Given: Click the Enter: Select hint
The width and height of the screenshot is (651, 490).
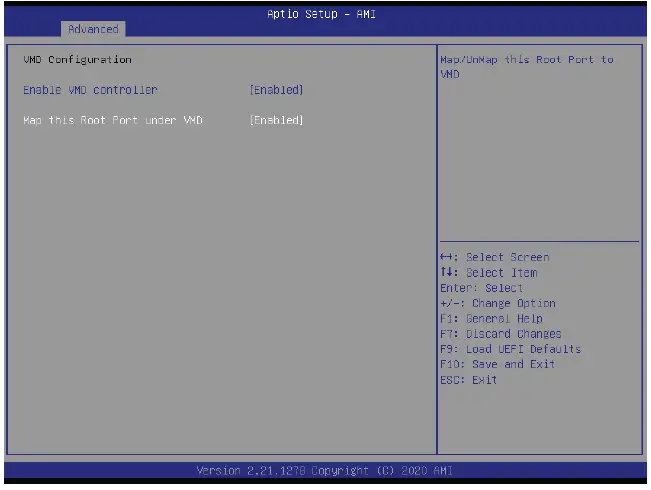Looking at the screenshot, I should pyautogui.click(x=482, y=288).
